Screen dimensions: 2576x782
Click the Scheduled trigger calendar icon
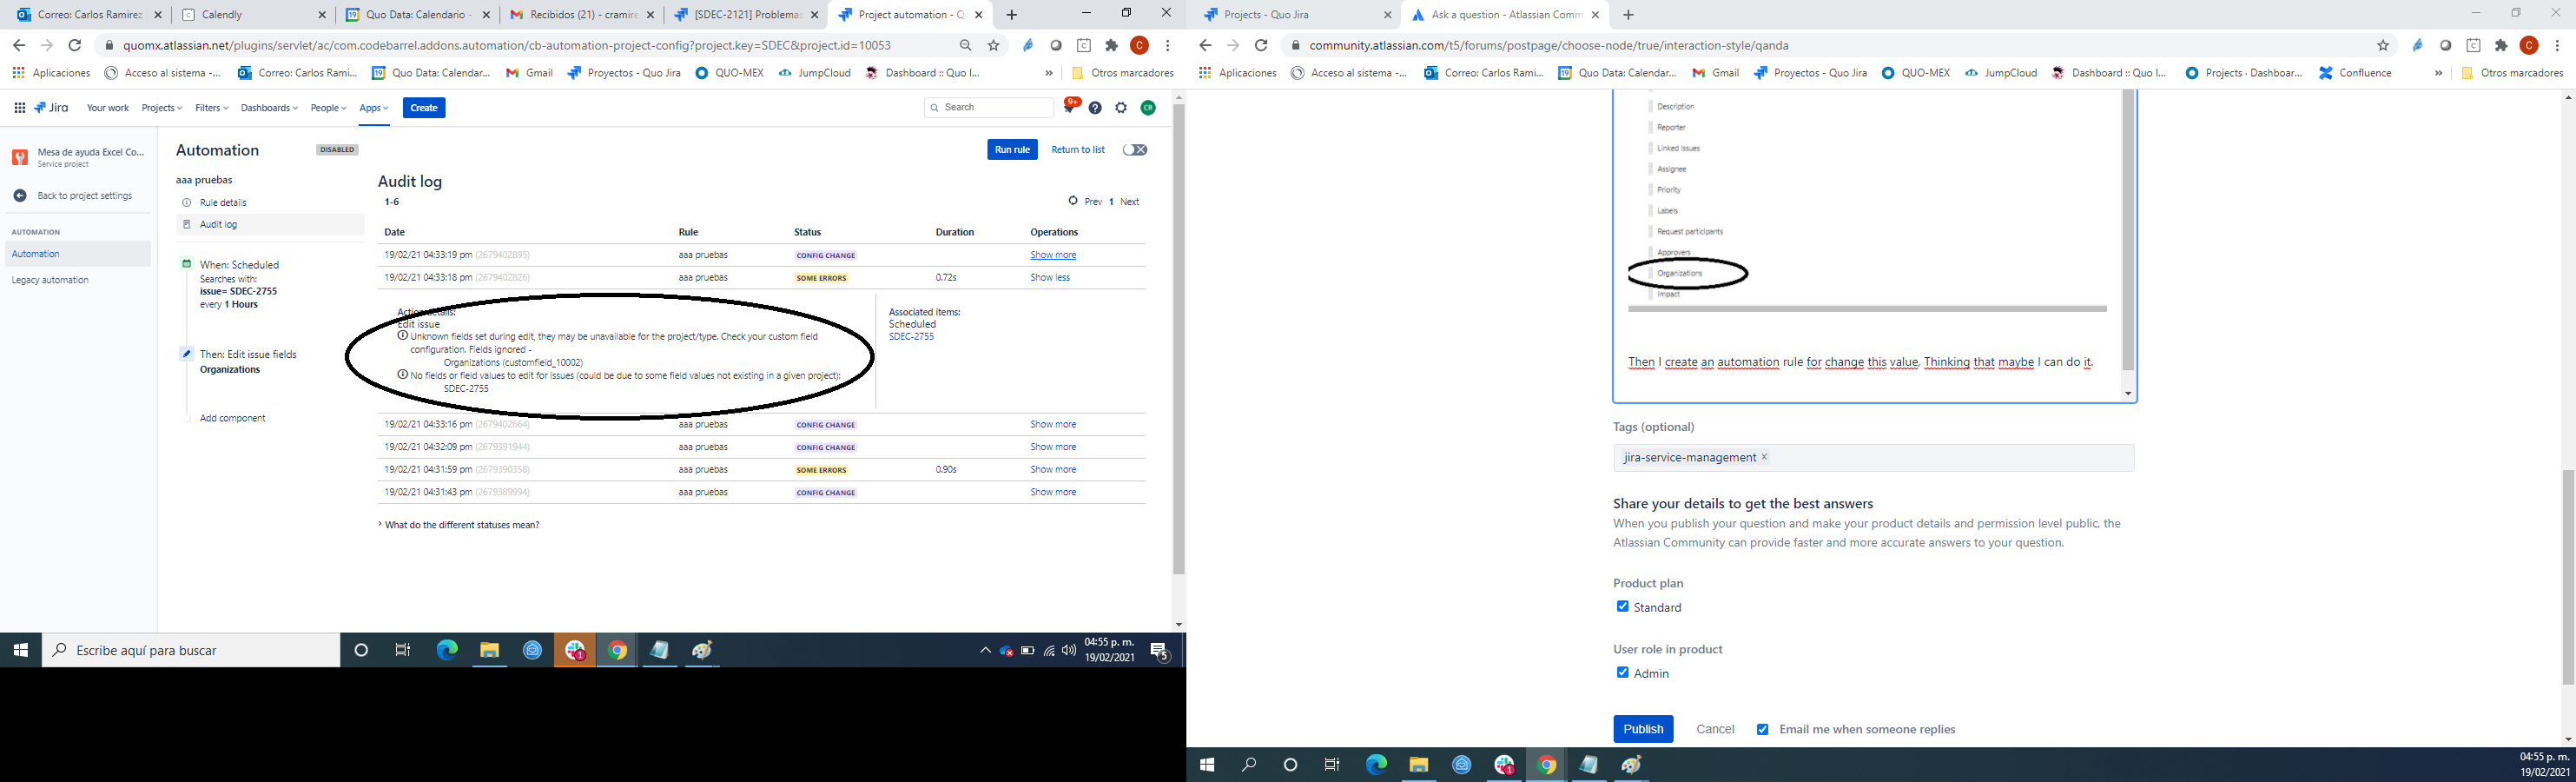(186, 264)
